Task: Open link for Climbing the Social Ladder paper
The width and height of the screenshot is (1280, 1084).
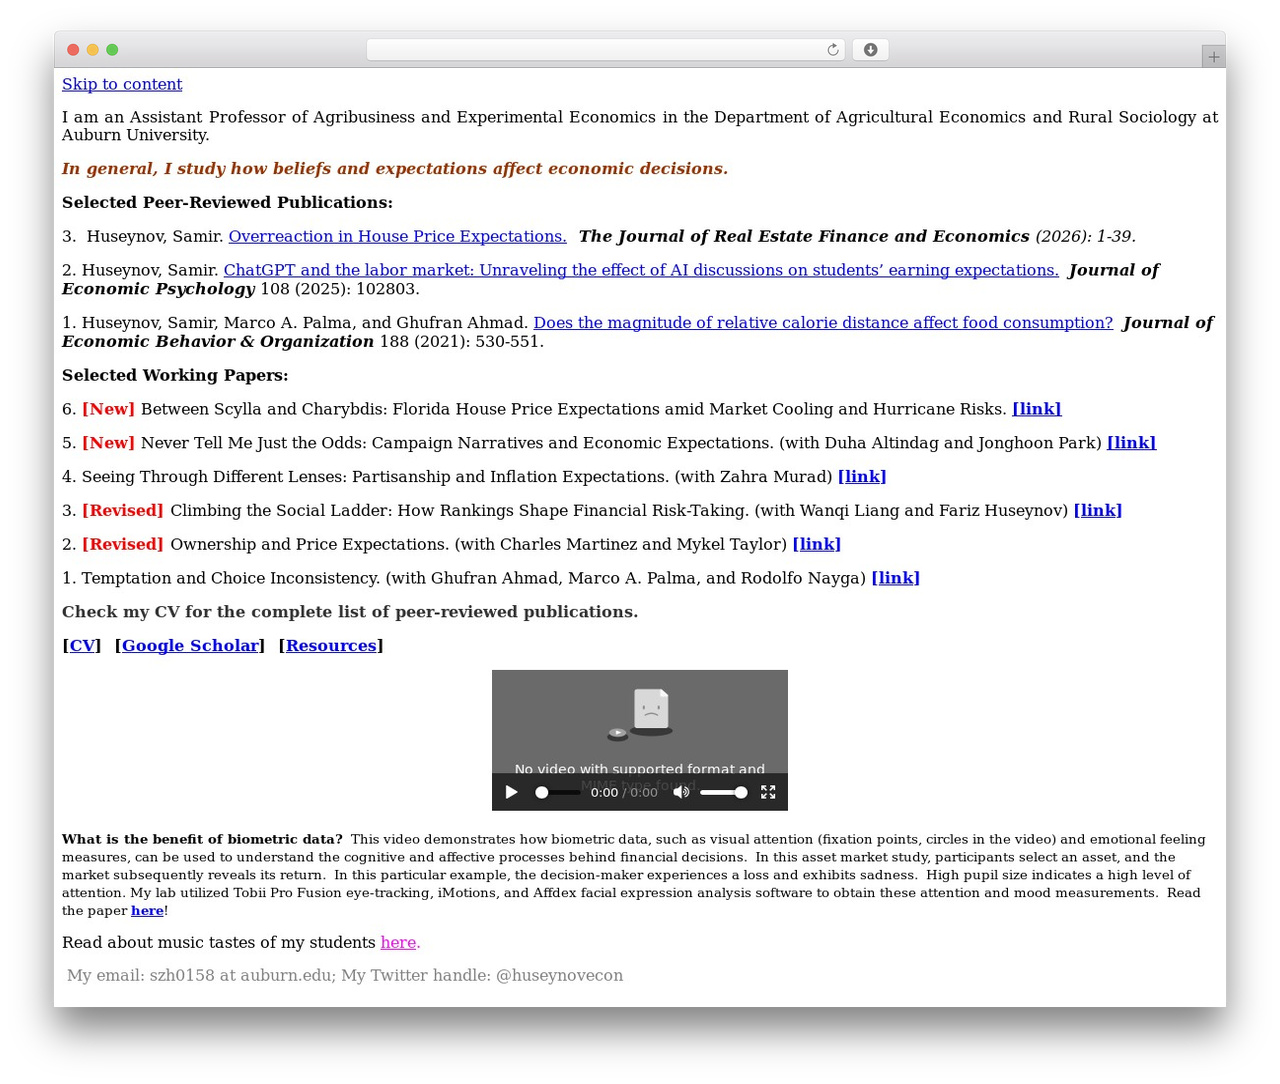Action: pos(1098,511)
